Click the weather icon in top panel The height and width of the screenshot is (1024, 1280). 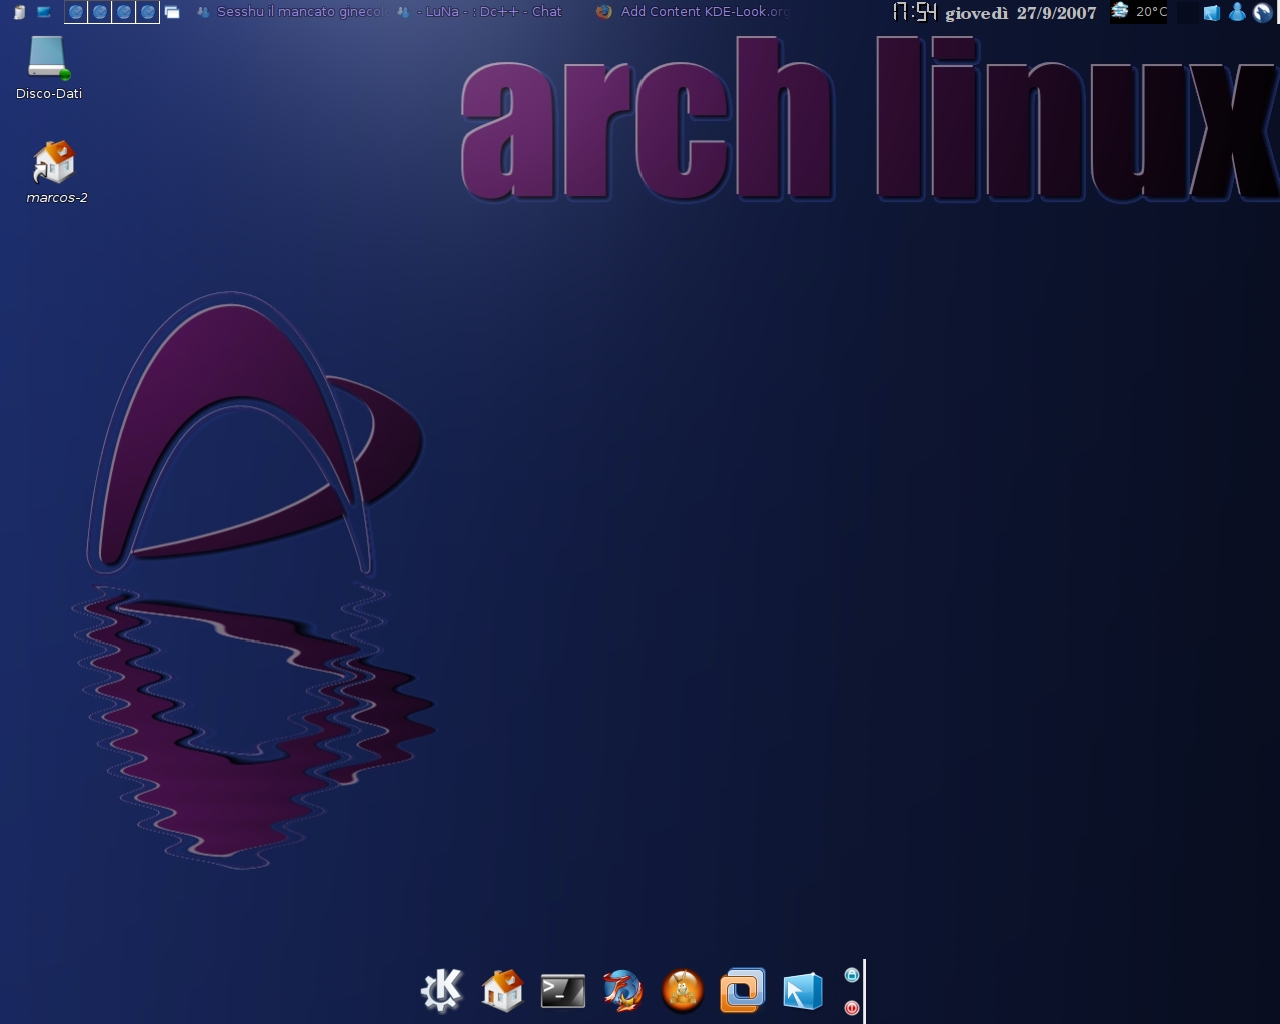[x=1120, y=11]
